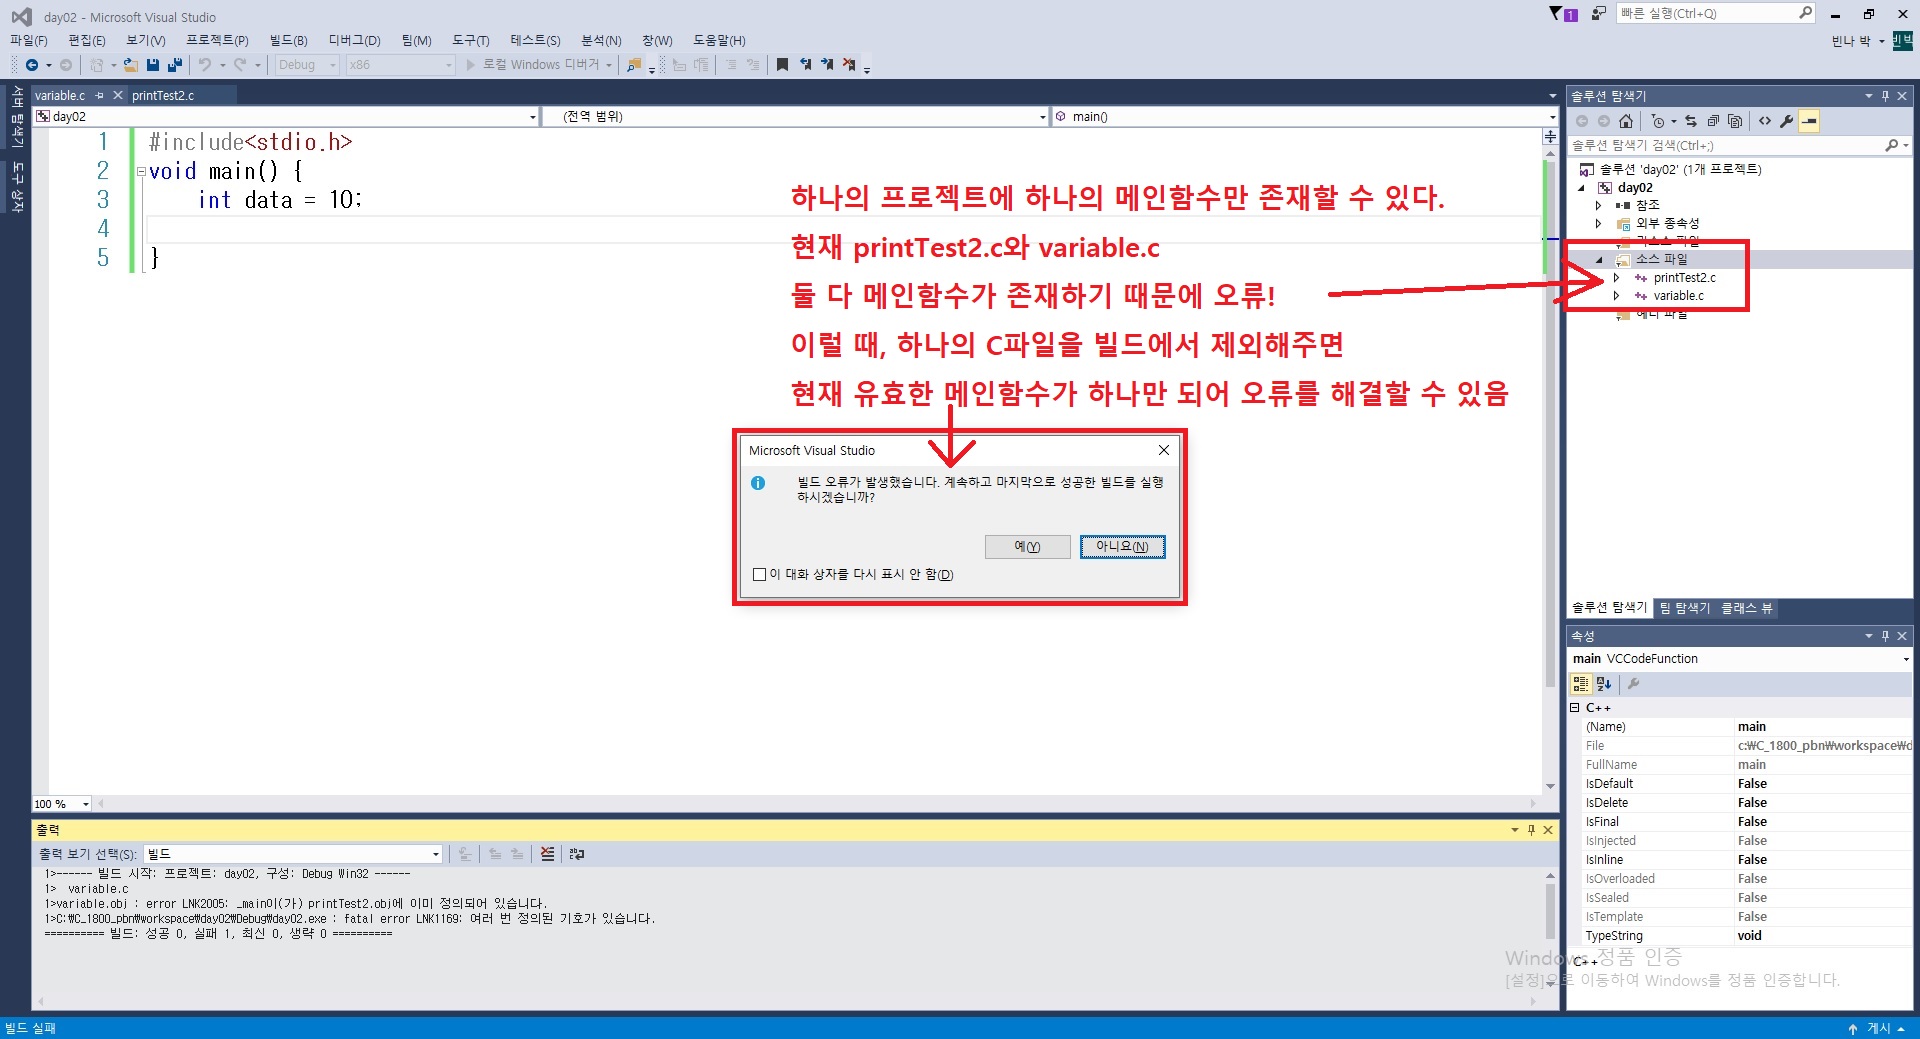Click pin icon on variable.c tab

click(99, 96)
